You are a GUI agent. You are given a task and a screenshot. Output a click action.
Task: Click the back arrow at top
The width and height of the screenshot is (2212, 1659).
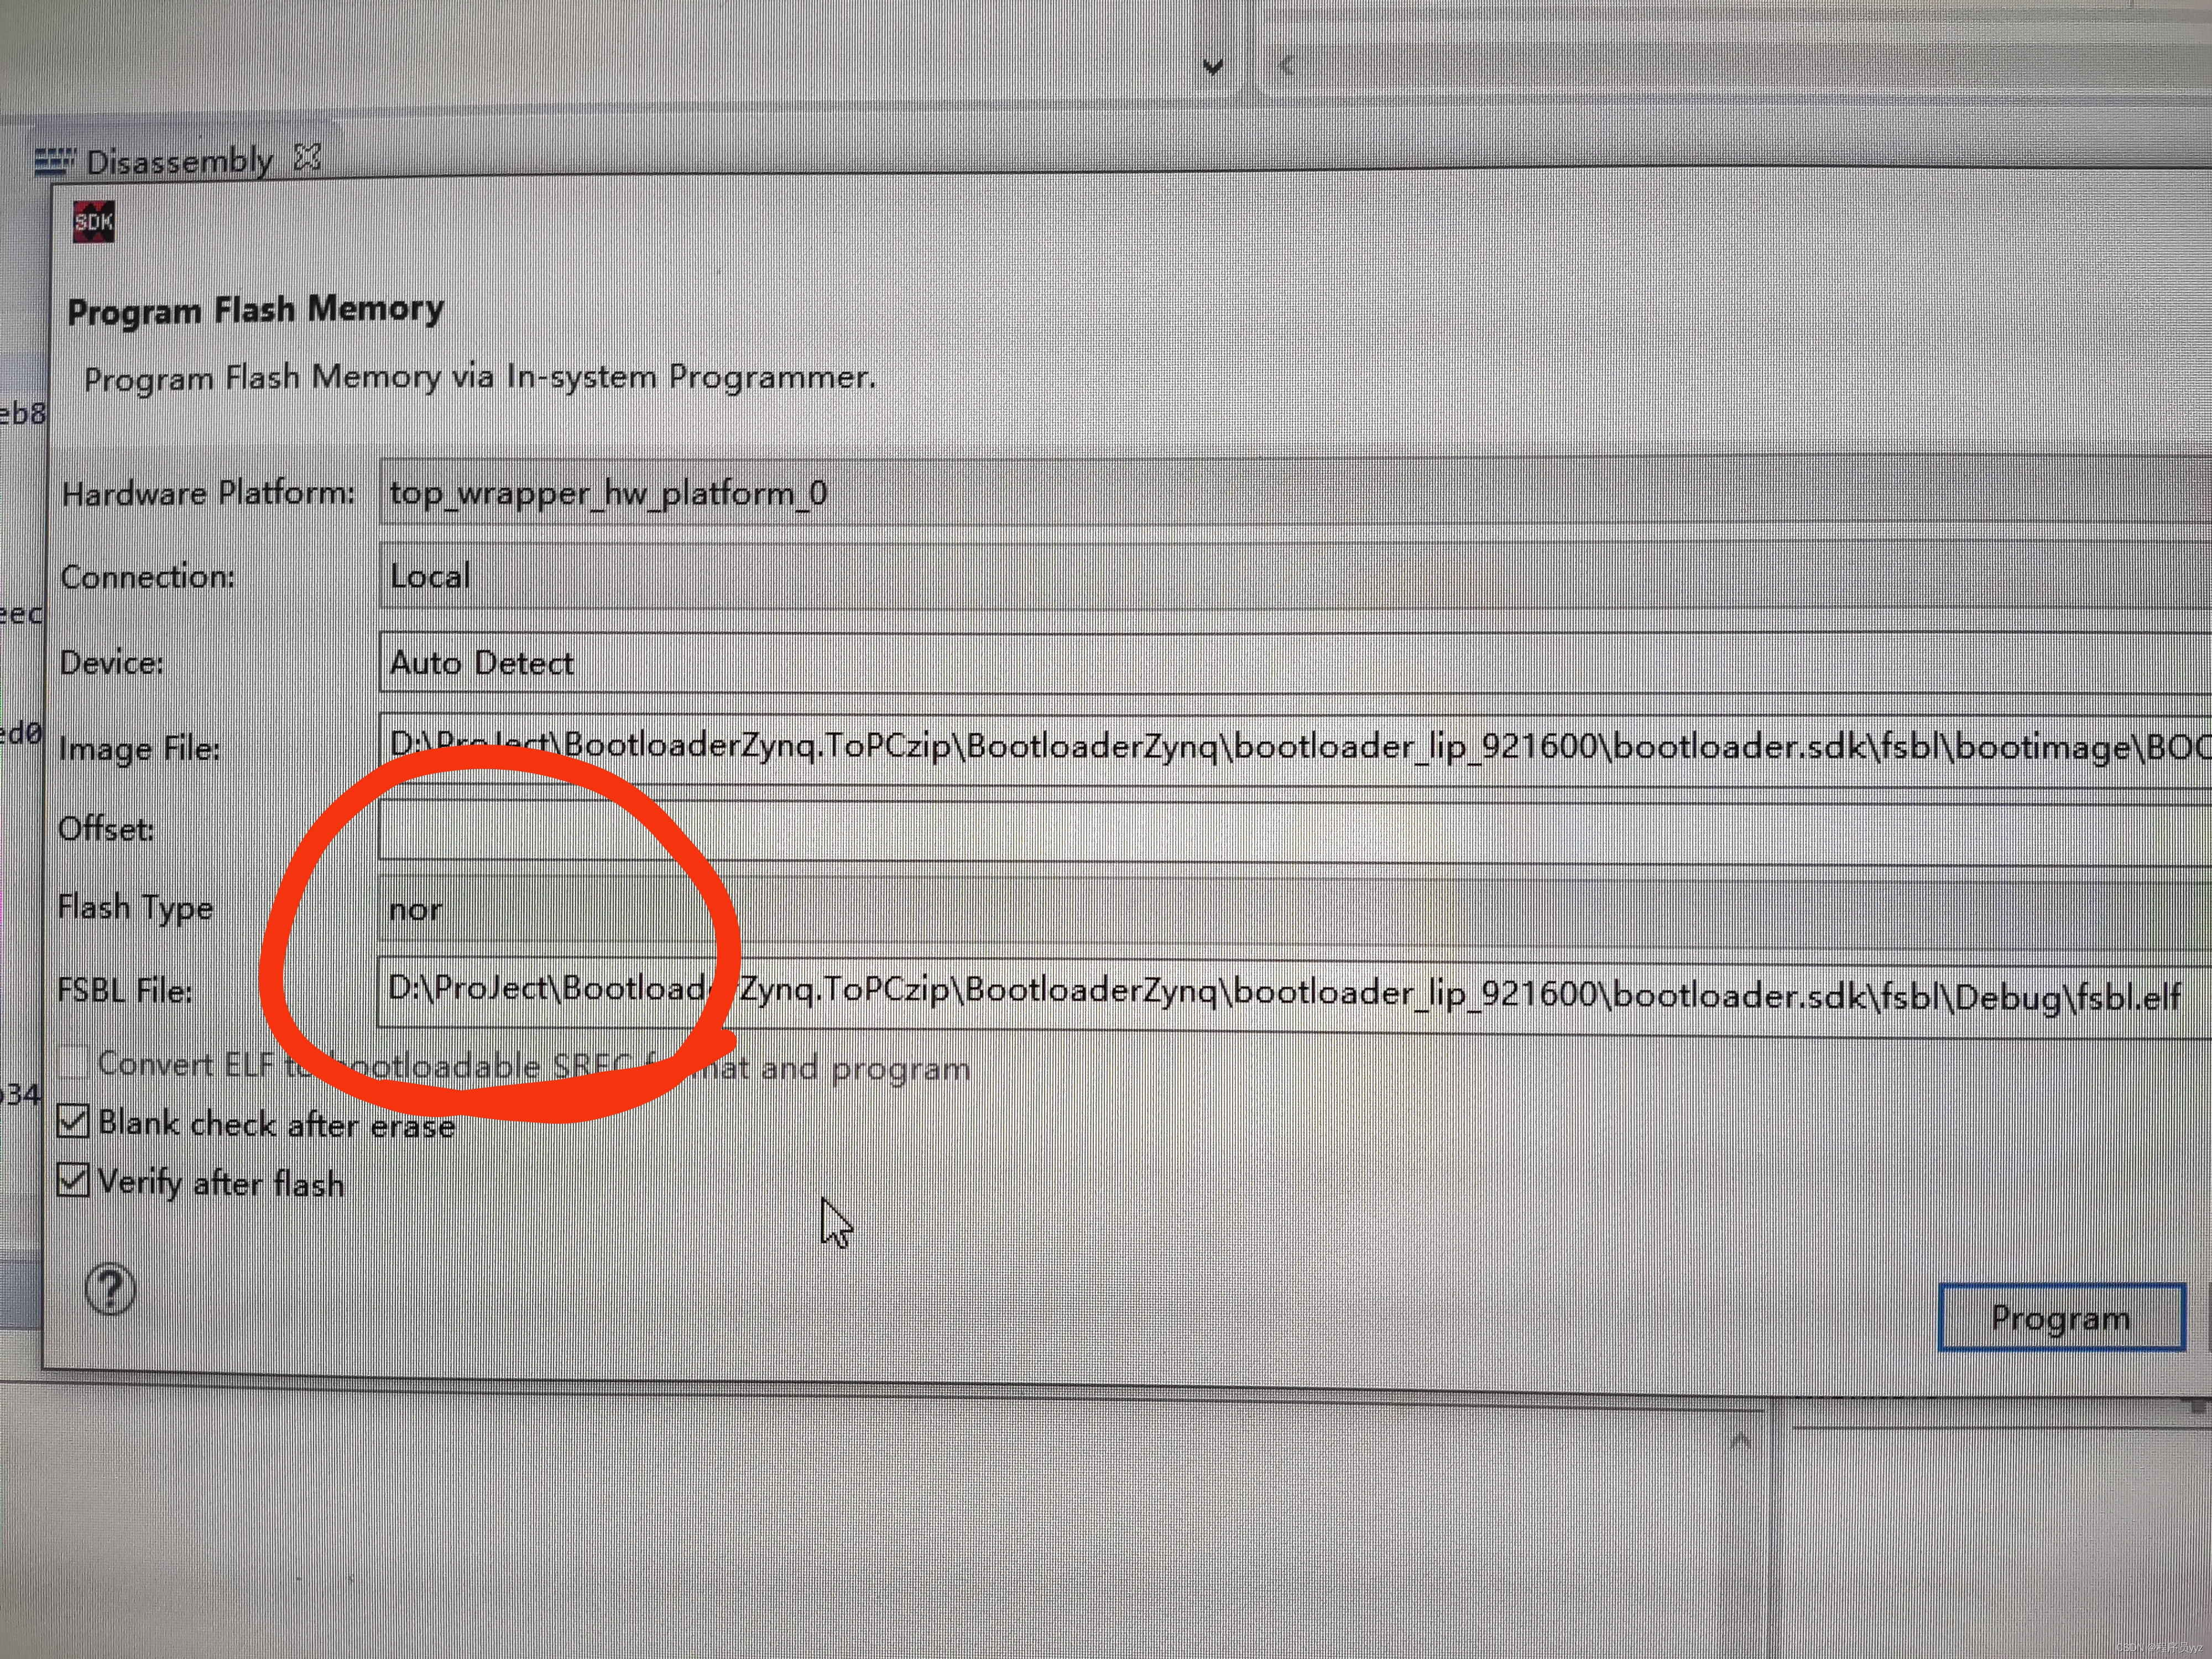(1287, 66)
